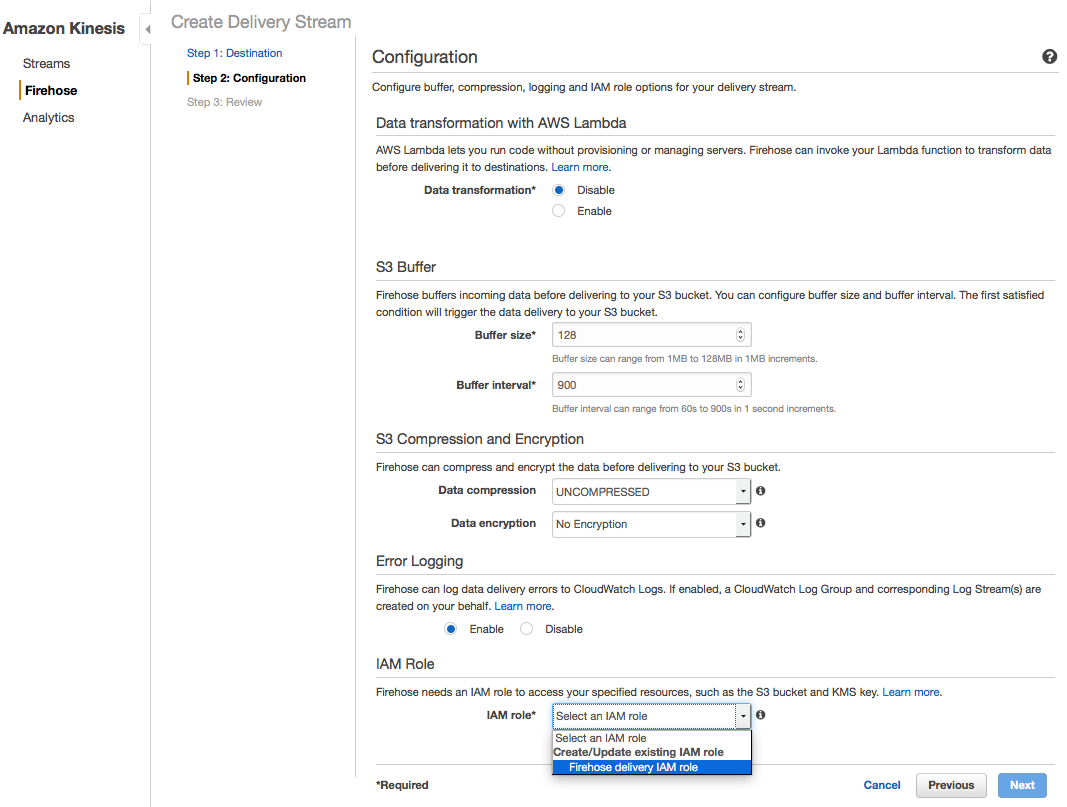Focus the Buffer interval field
This screenshot has height=807, width=1067.
[651, 385]
